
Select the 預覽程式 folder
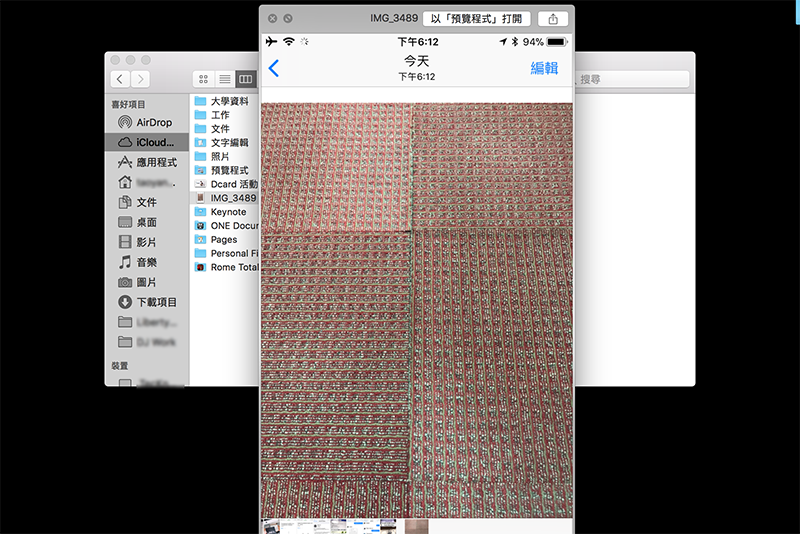pyautogui.click(x=225, y=170)
